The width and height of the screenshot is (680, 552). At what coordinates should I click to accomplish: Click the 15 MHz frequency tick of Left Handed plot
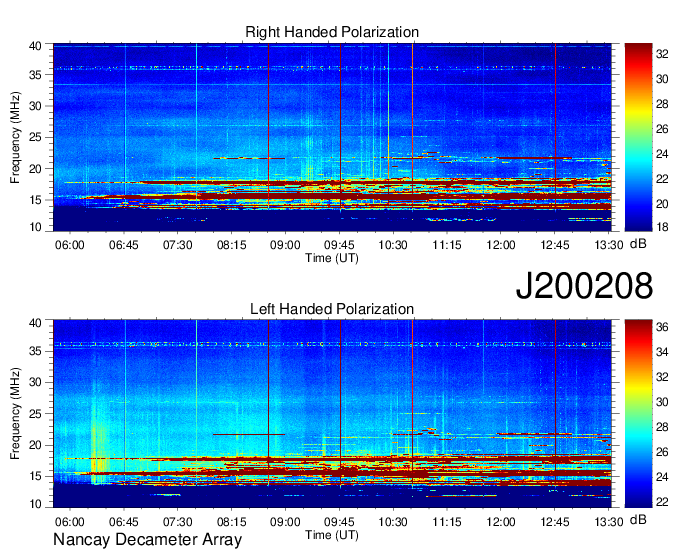(35, 476)
